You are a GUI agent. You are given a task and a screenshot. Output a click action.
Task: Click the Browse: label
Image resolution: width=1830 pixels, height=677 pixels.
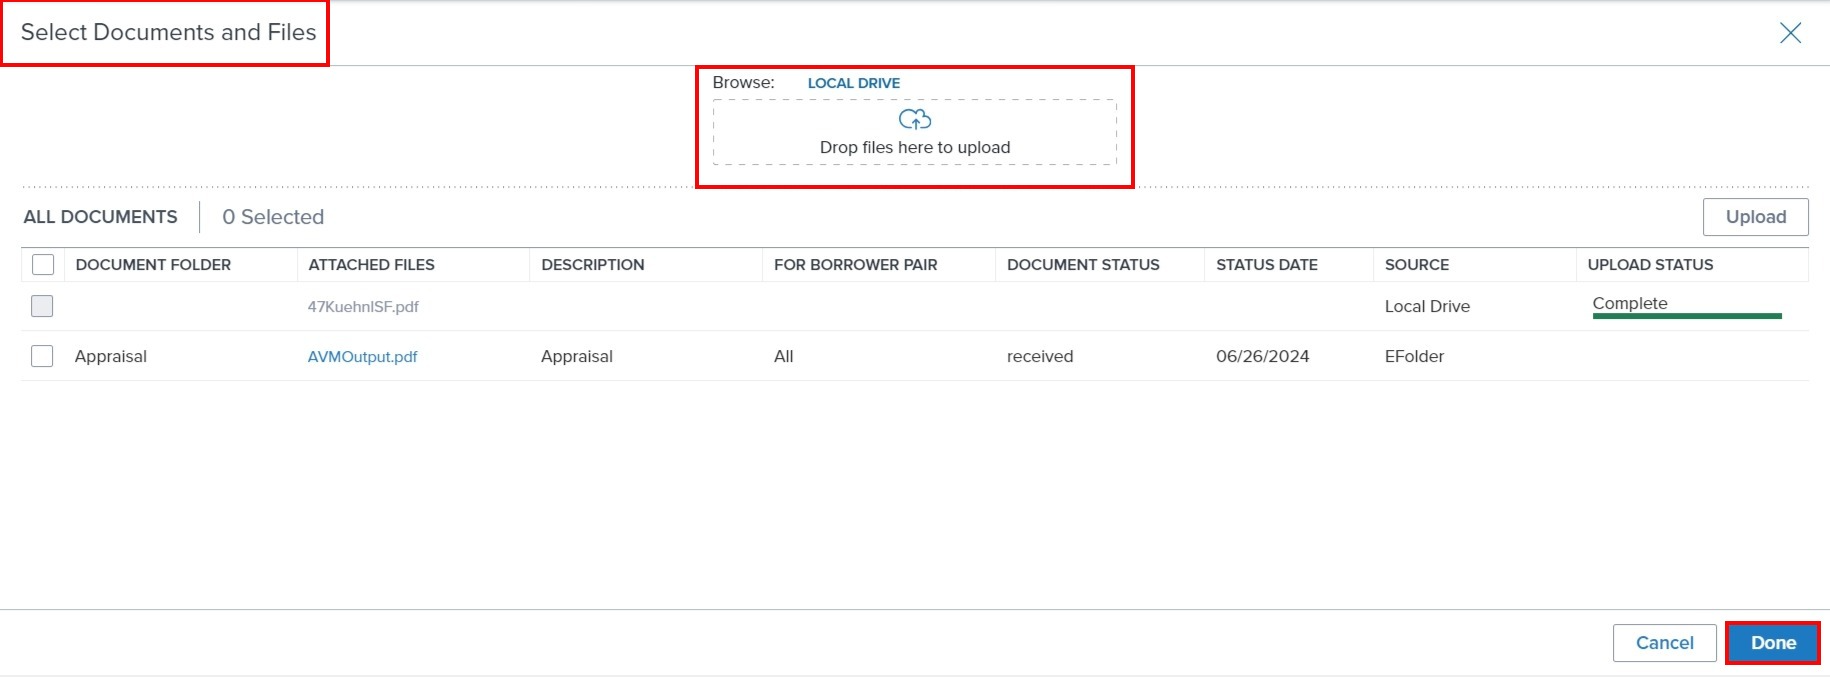tap(743, 83)
